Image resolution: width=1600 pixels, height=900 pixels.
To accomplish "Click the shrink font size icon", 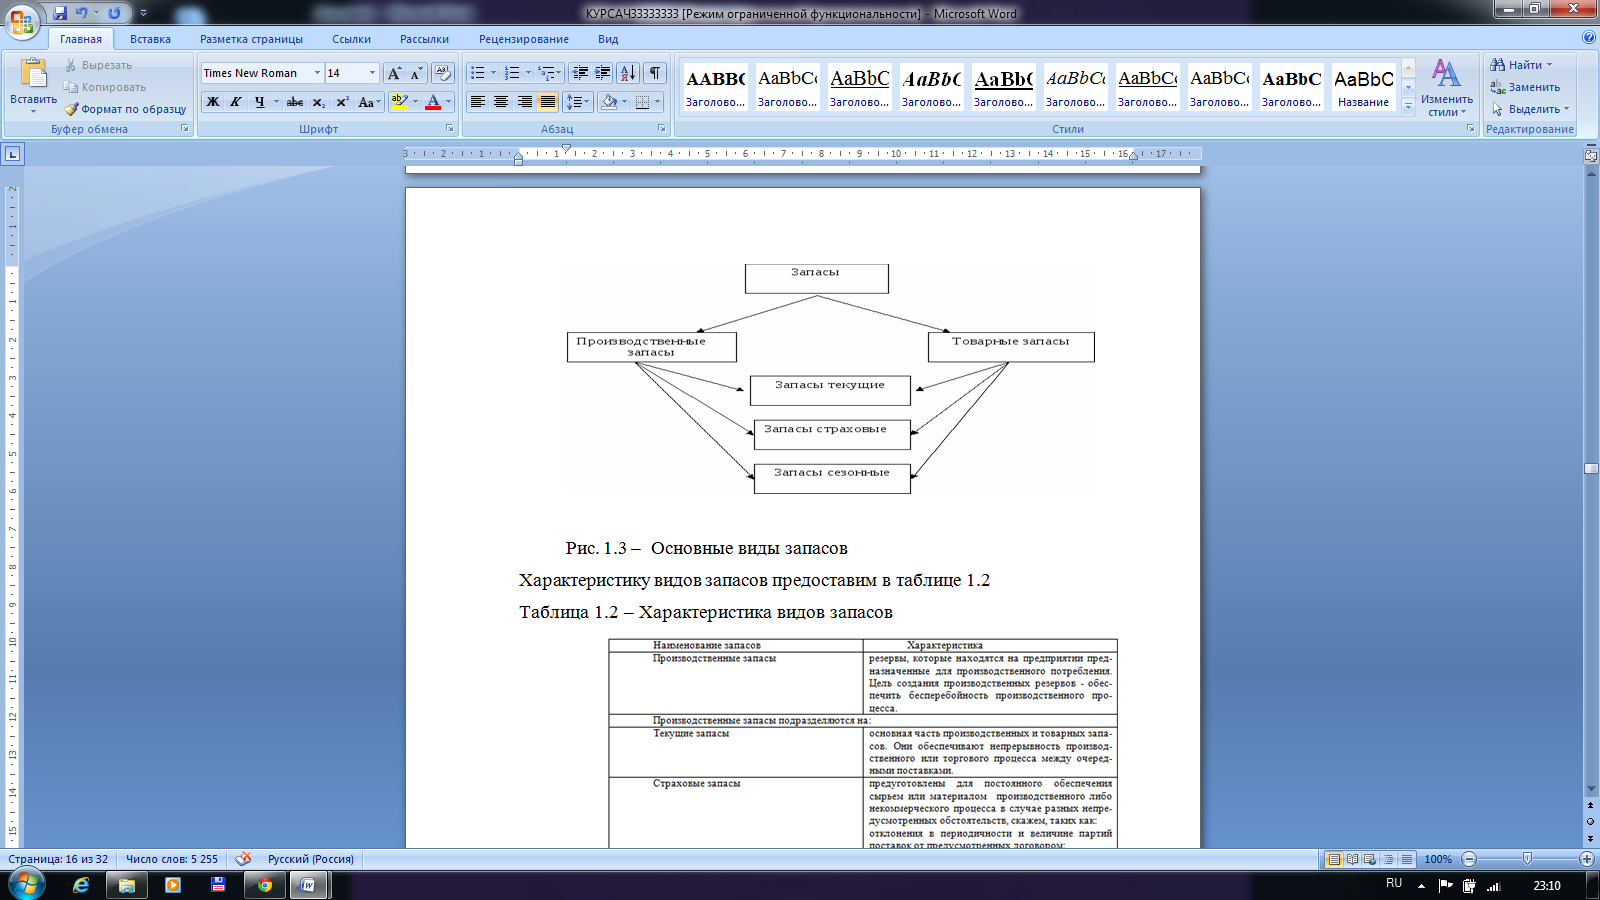I will pyautogui.click(x=416, y=73).
